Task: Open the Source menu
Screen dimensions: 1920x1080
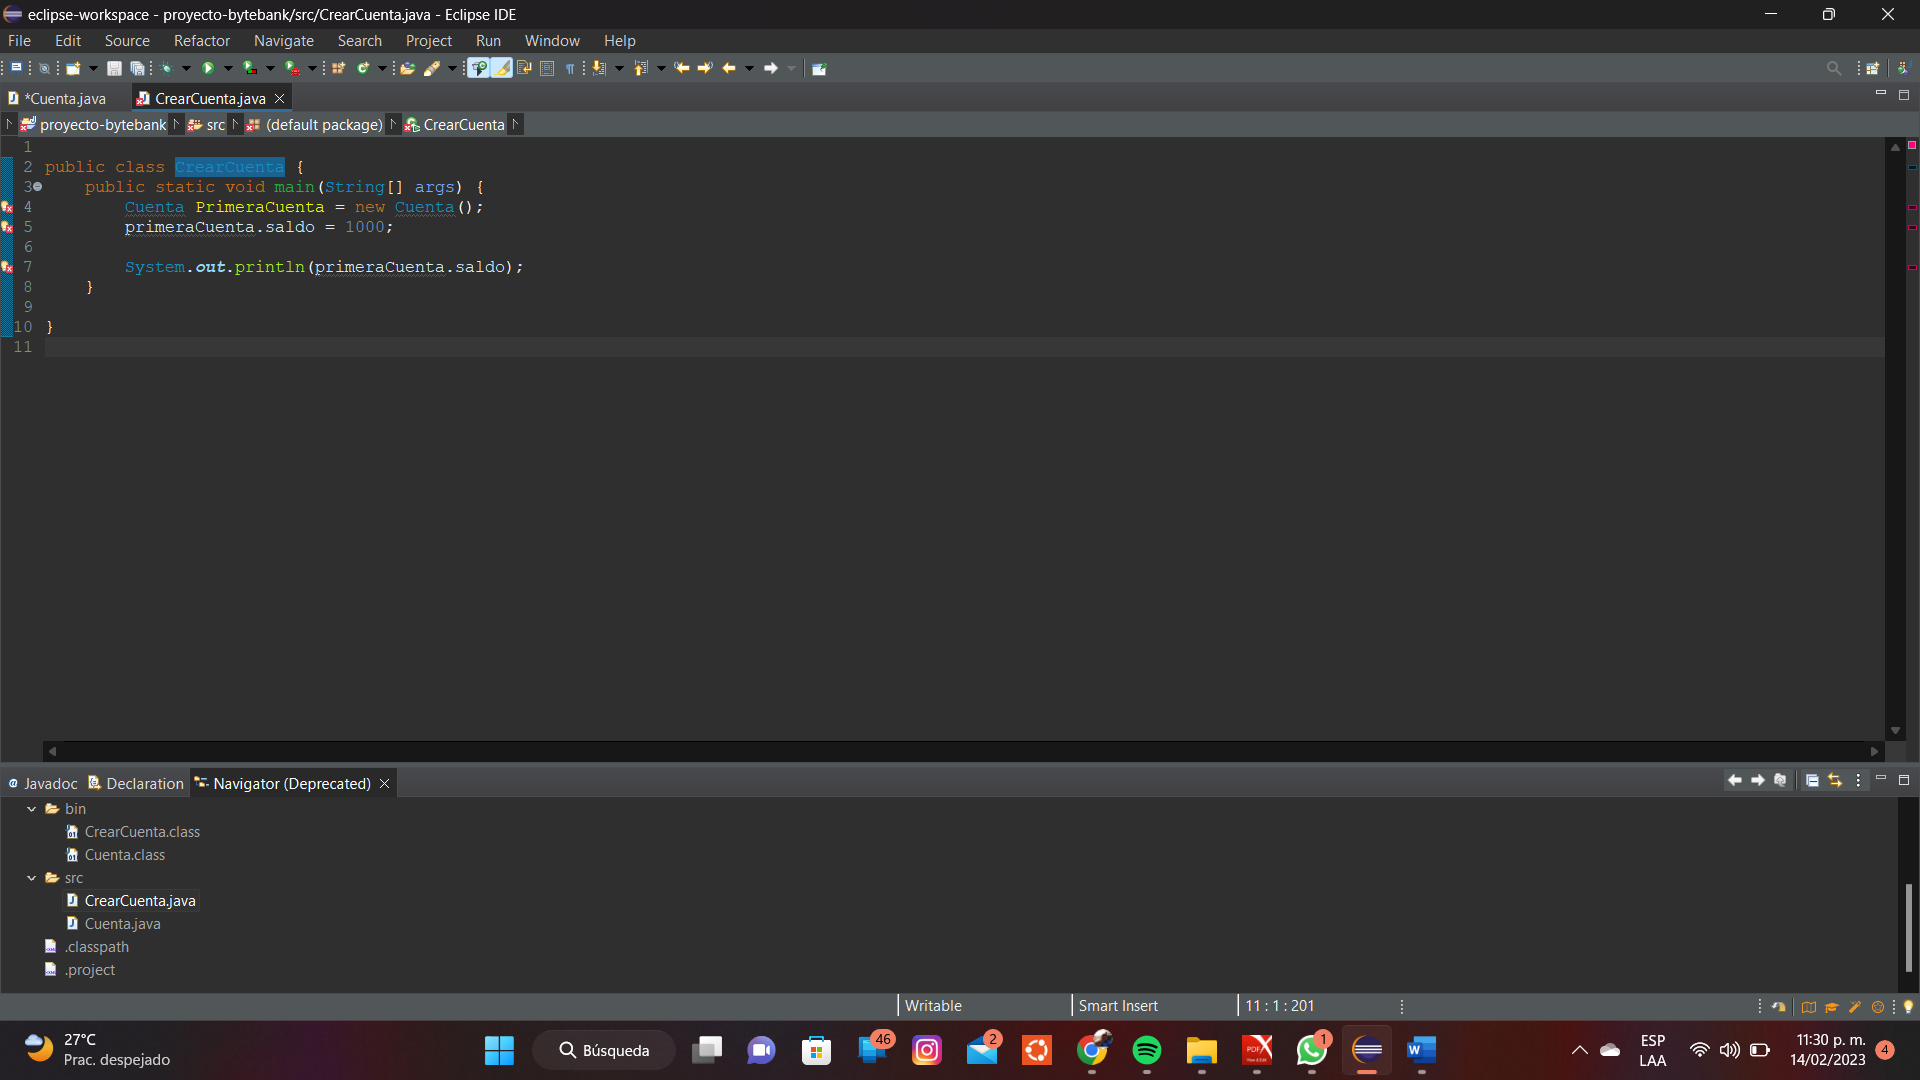Action: coord(127,41)
